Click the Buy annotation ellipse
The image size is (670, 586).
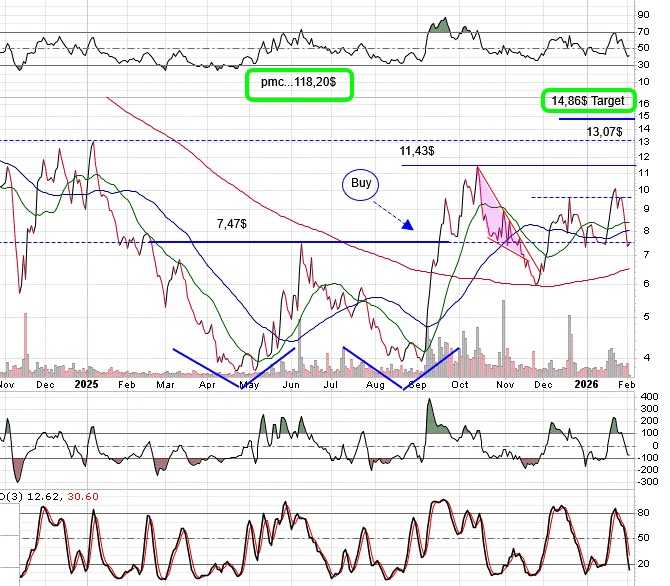(x=362, y=184)
